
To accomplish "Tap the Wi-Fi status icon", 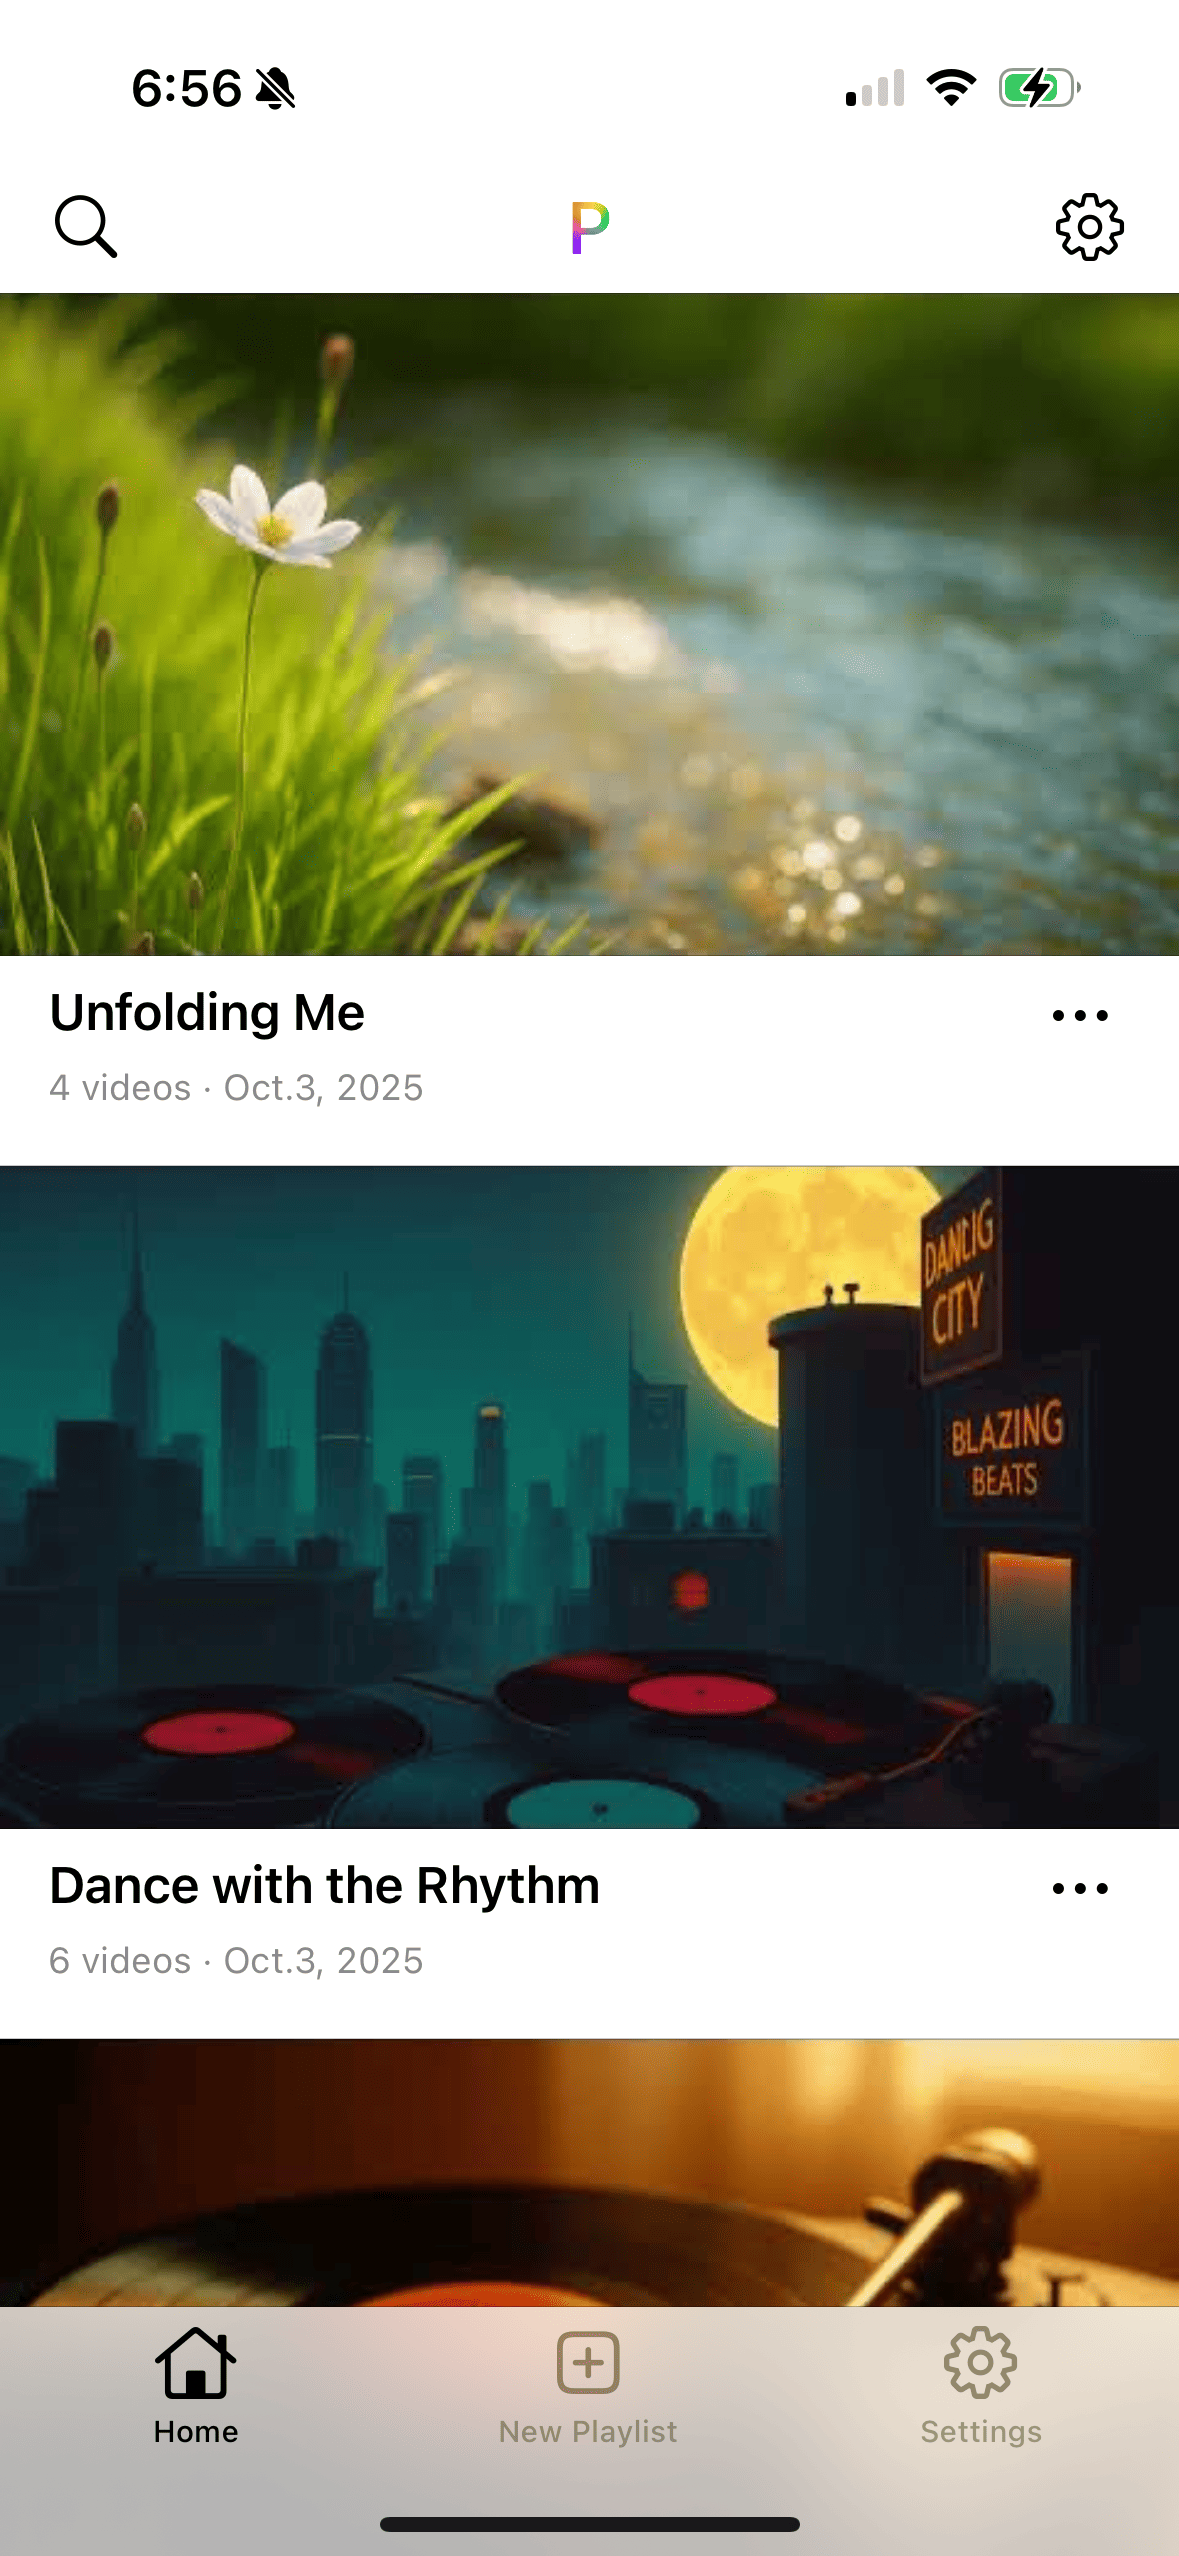I will (951, 88).
